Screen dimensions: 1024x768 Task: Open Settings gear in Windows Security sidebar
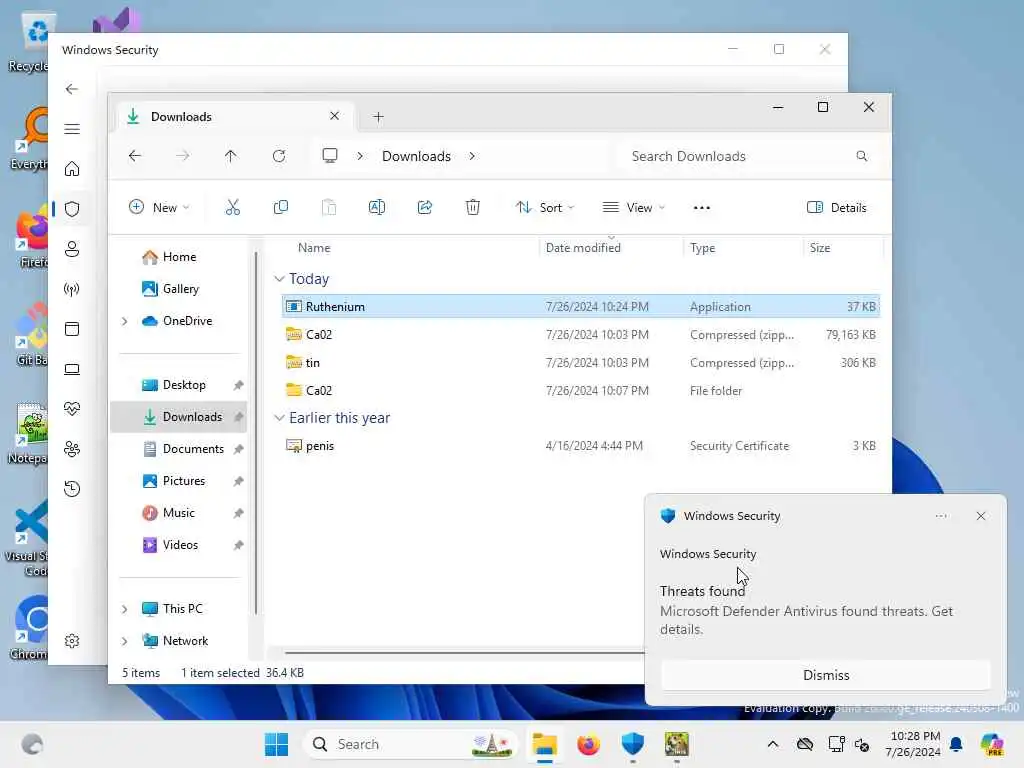pos(72,641)
